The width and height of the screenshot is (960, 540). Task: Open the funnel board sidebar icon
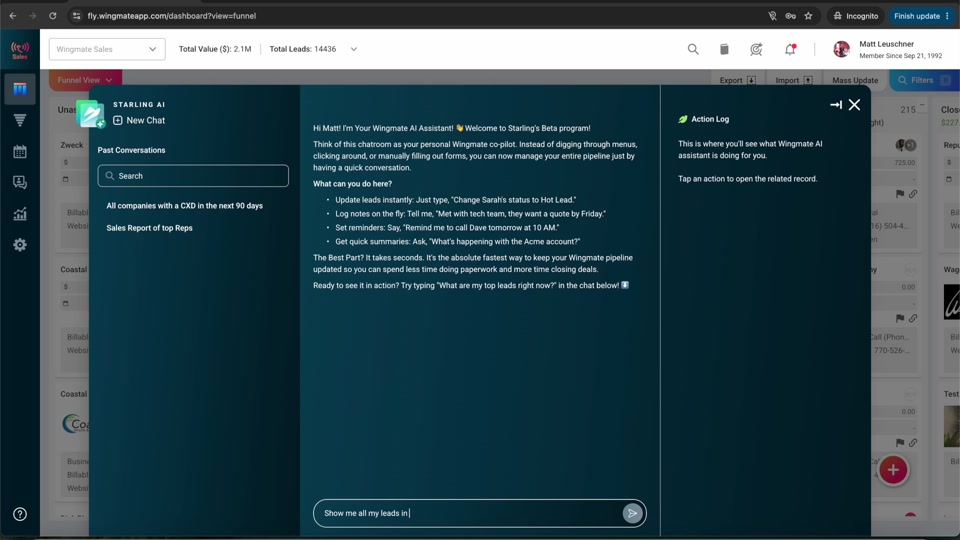click(20, 89)
